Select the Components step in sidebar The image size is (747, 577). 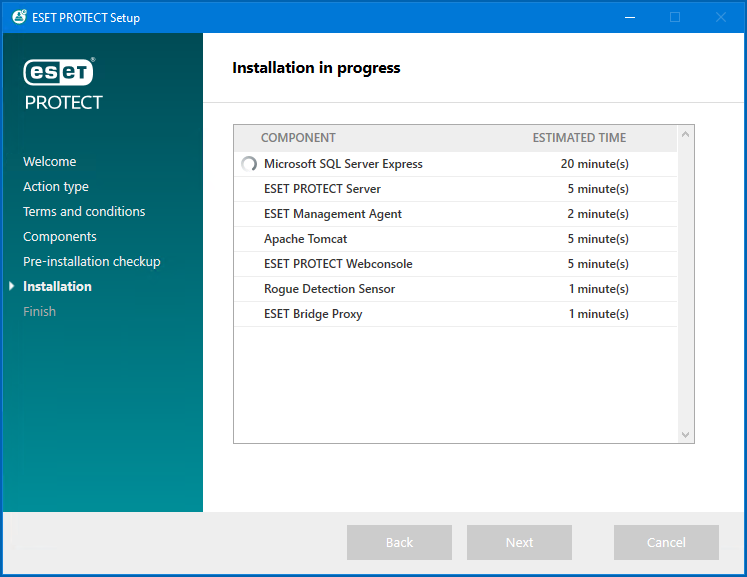60,237
